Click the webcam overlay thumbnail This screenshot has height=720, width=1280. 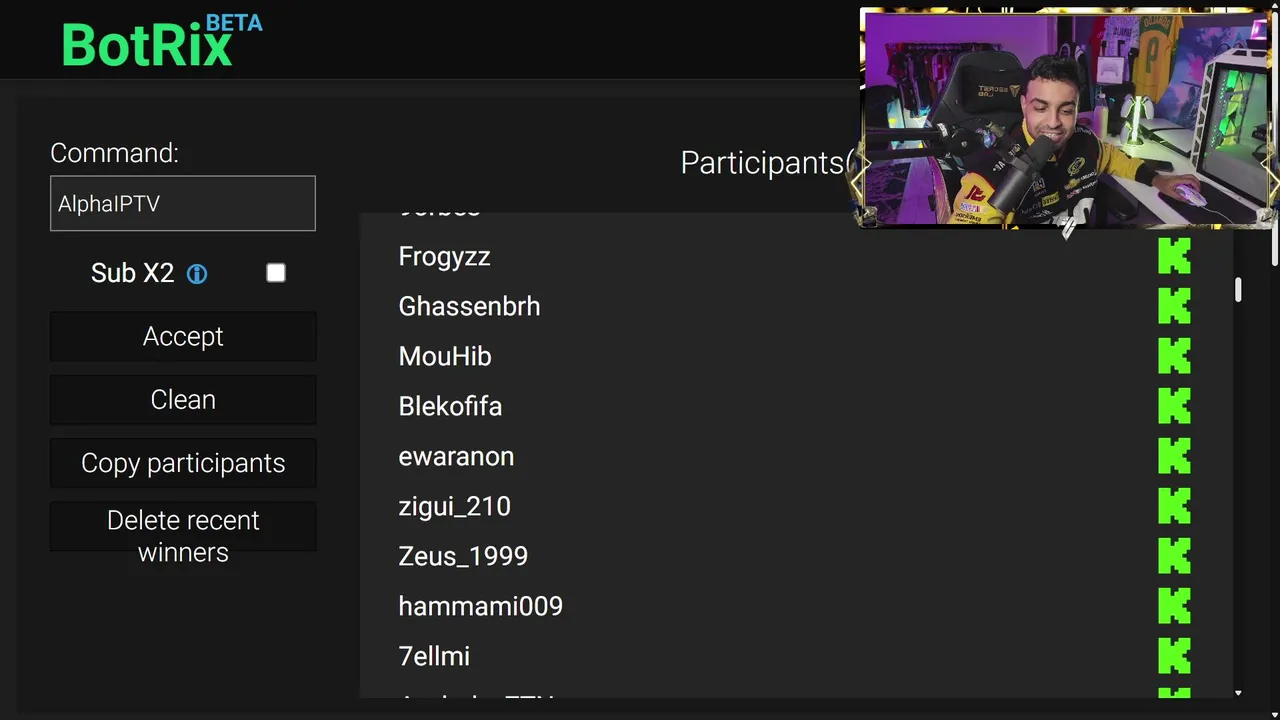(x=1065, y=118)
